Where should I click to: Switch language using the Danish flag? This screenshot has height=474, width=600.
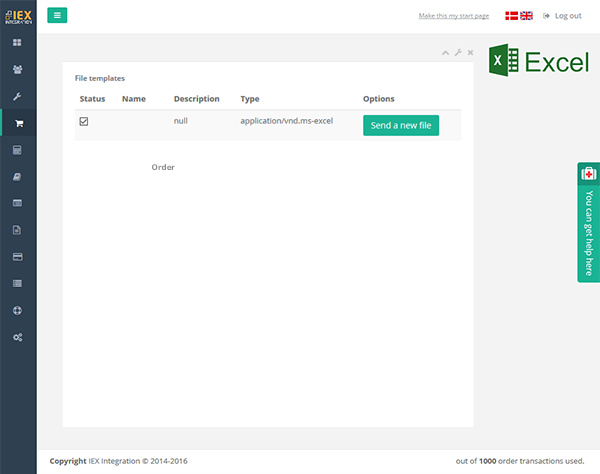pyautogui.click(x=511, y=16)
